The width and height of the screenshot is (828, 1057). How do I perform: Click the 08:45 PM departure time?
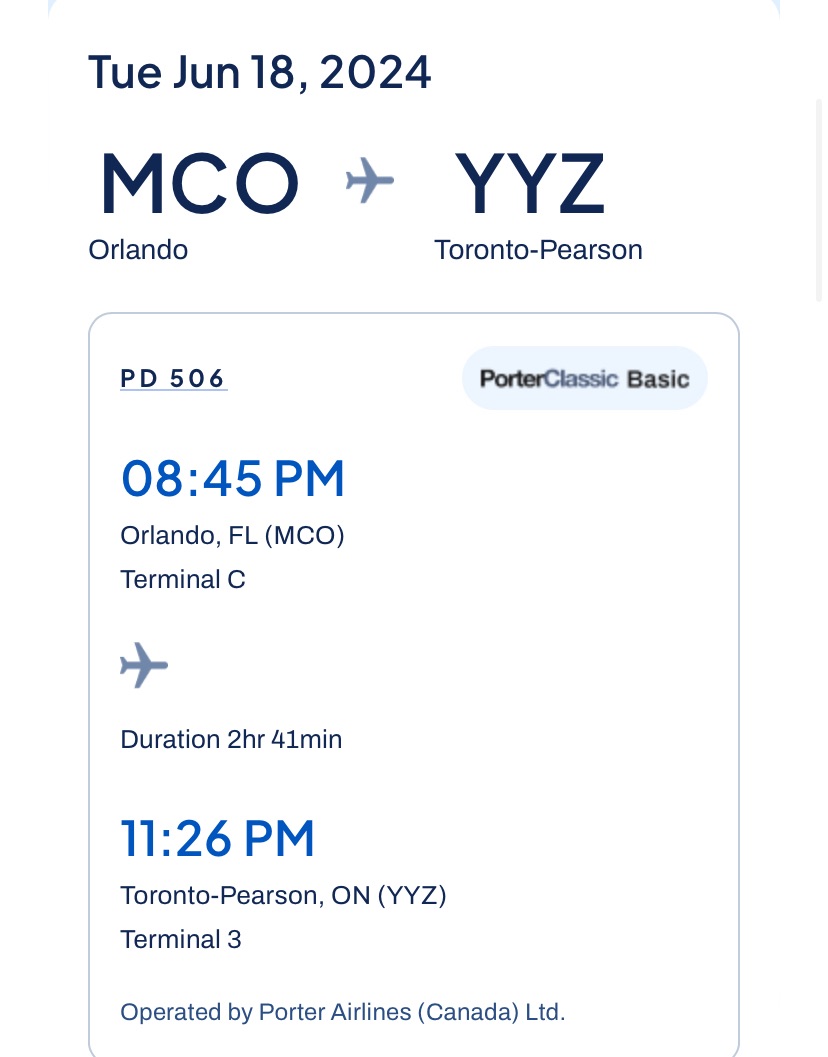click(x=233, y=479)
